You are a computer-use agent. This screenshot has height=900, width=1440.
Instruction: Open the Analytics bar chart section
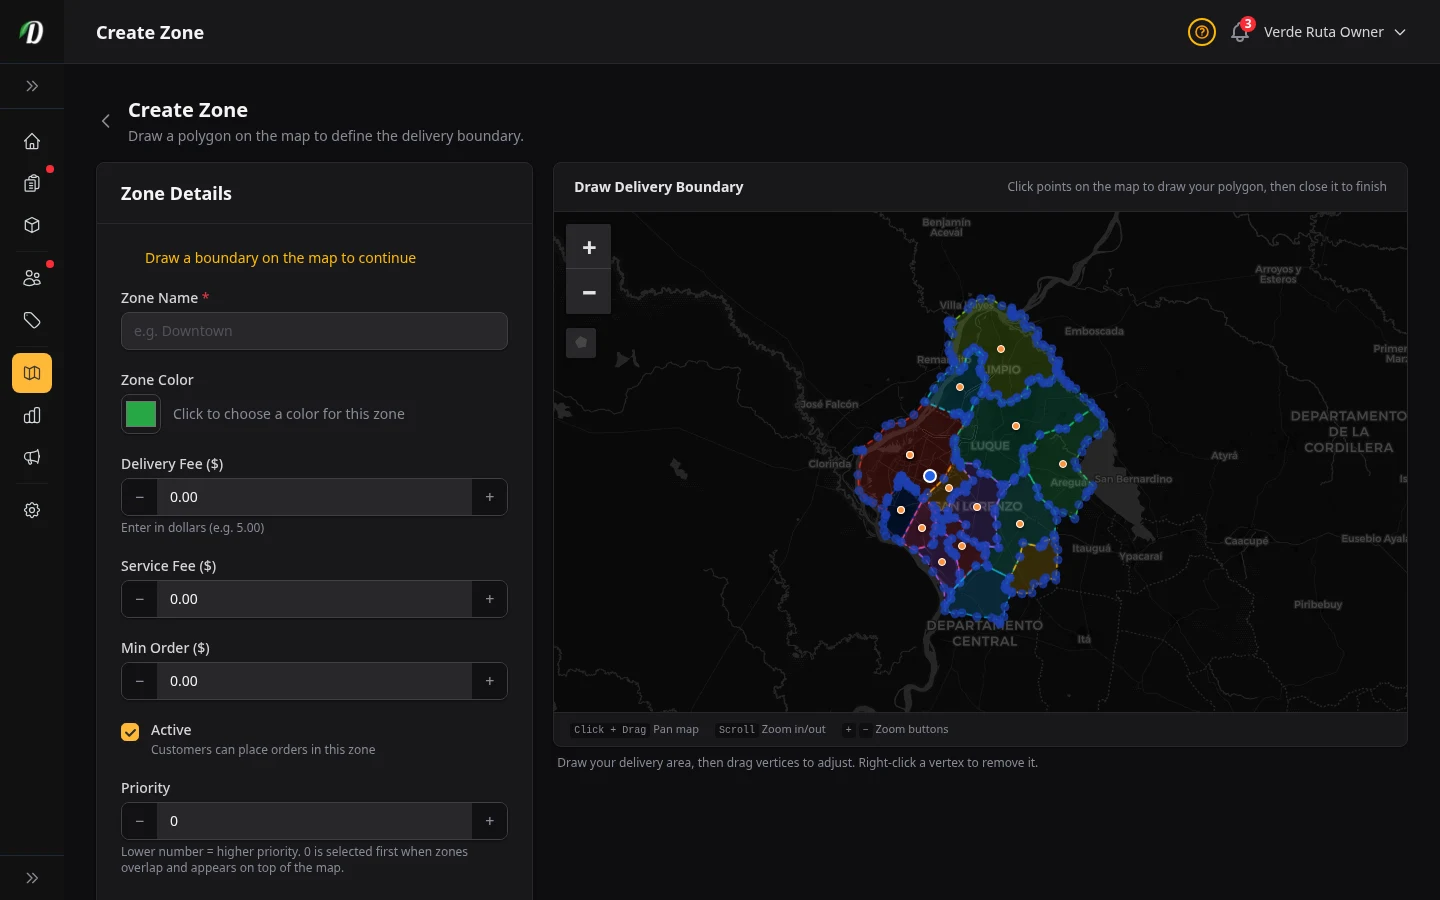click(32, 415)
